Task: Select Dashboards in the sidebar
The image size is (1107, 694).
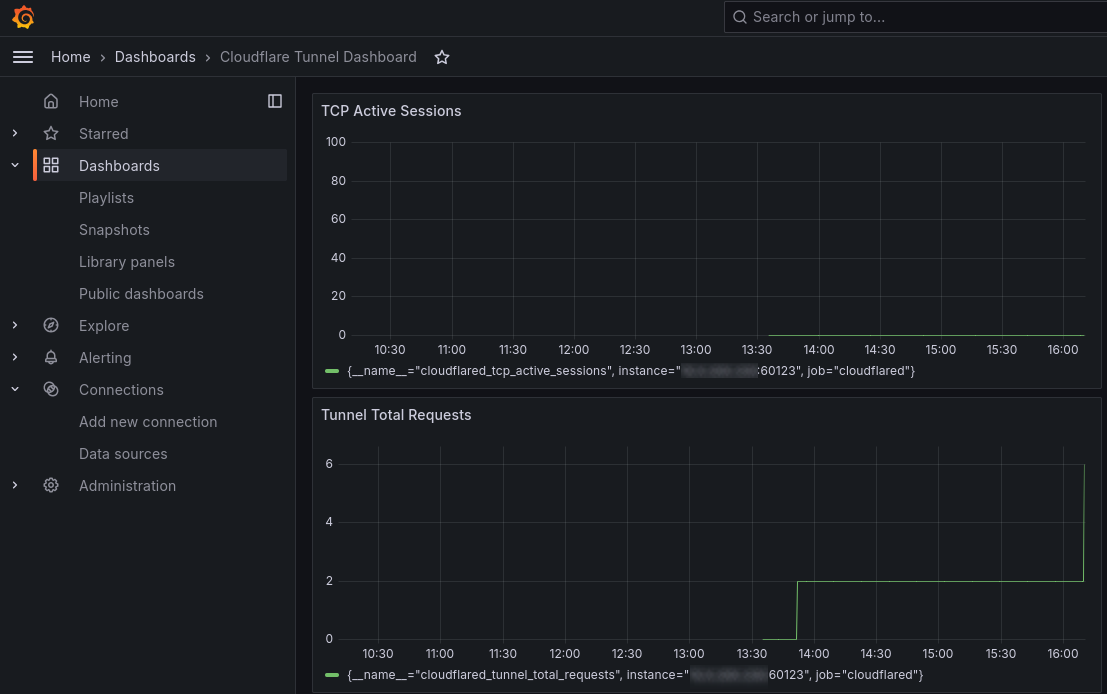Action: pyautogui.click(x=119, y=166)
